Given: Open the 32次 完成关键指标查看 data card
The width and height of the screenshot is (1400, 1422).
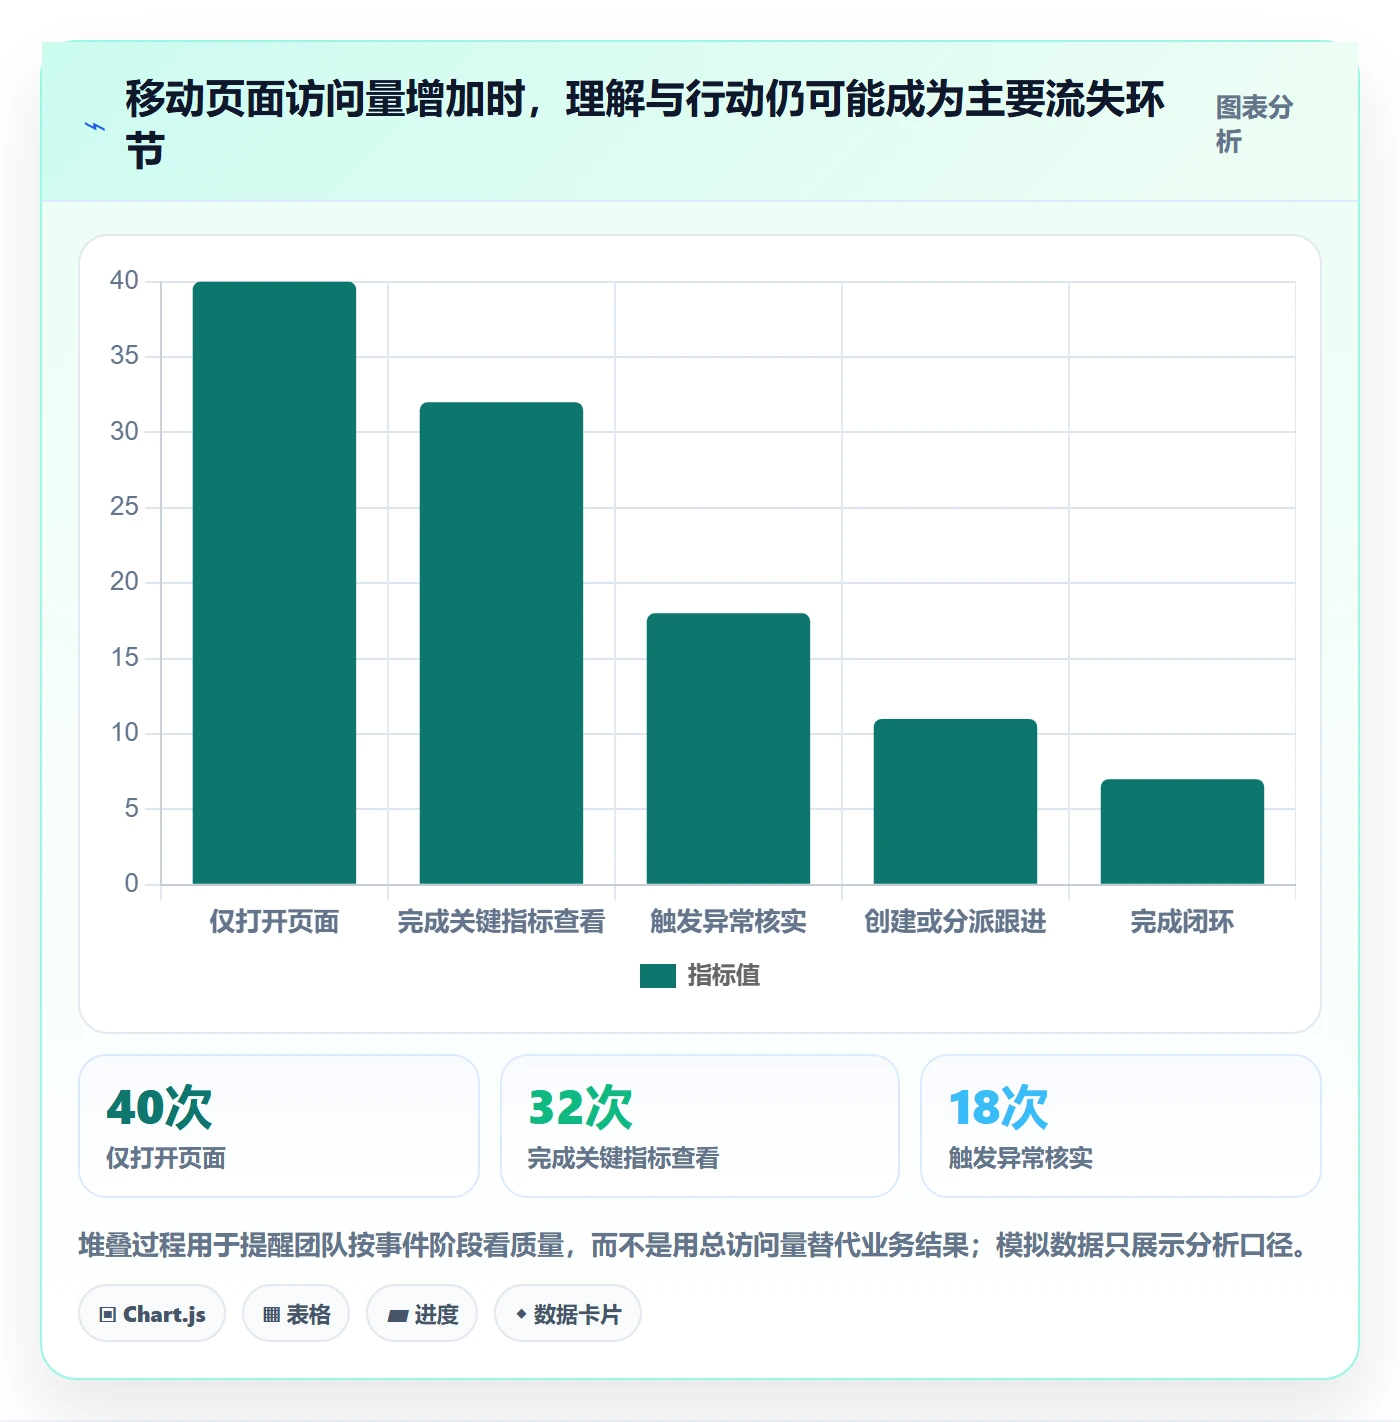Looking at the screenshot, I should click(x=700, y=1126).
